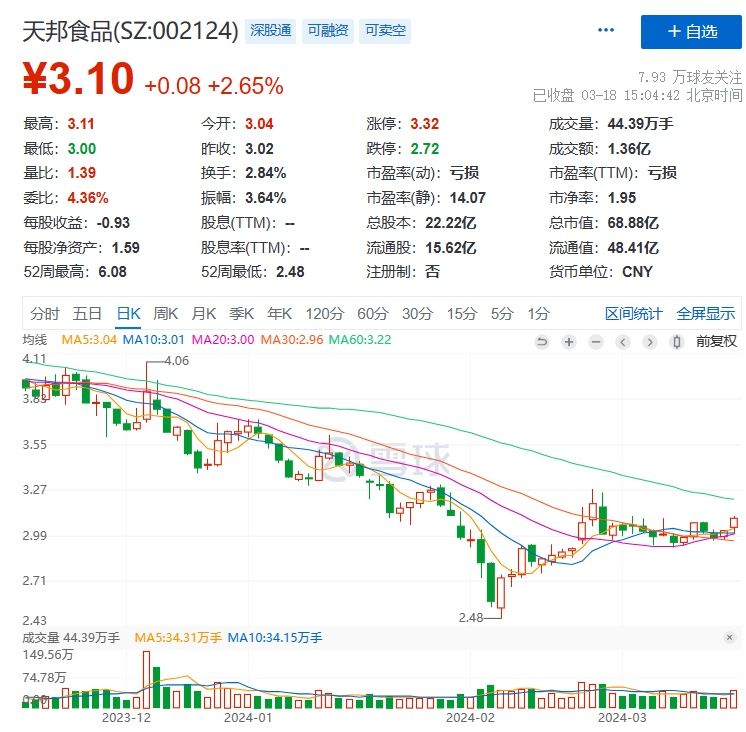Click the undo/reset chart icon
The width and height of the screenshot is (746, 732).
tap(541, 342)
